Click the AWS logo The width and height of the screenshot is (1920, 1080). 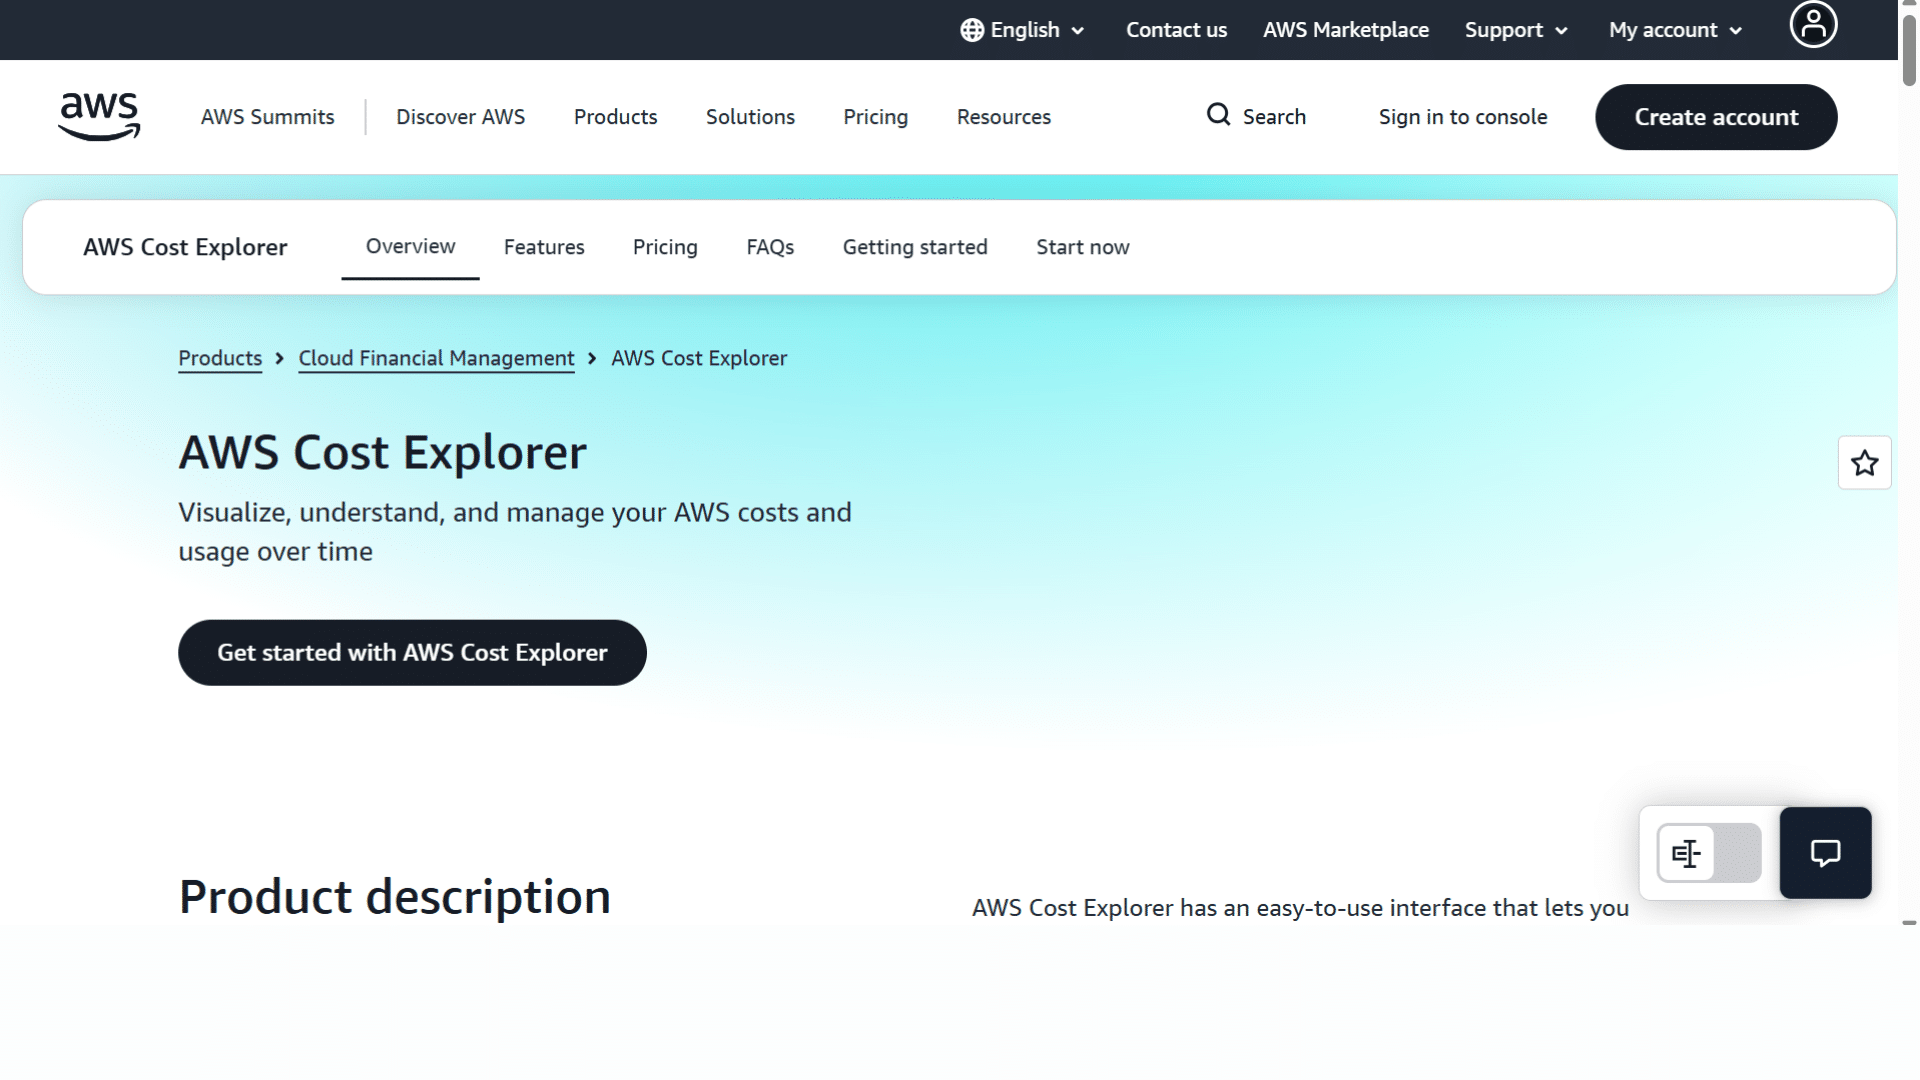[x=99, y=116]
